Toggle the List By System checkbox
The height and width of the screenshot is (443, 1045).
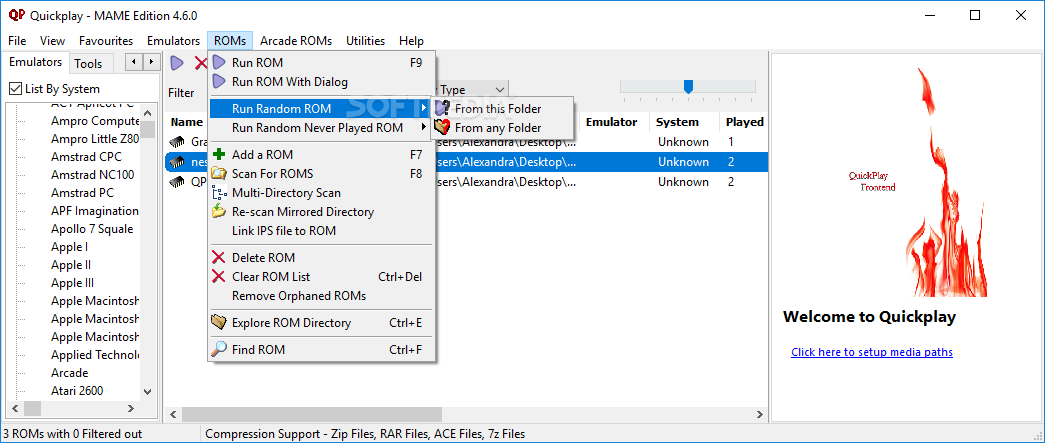coord(15,89)
